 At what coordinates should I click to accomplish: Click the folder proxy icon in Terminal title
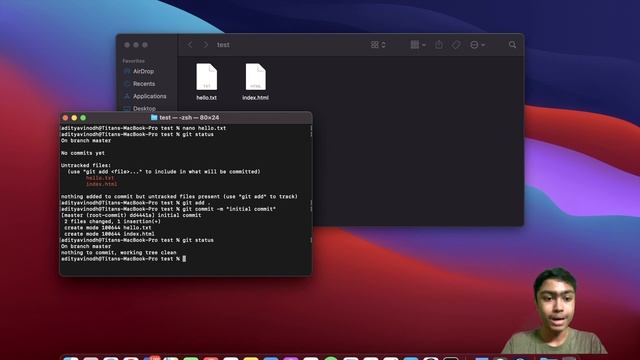[x=154, y=118]
